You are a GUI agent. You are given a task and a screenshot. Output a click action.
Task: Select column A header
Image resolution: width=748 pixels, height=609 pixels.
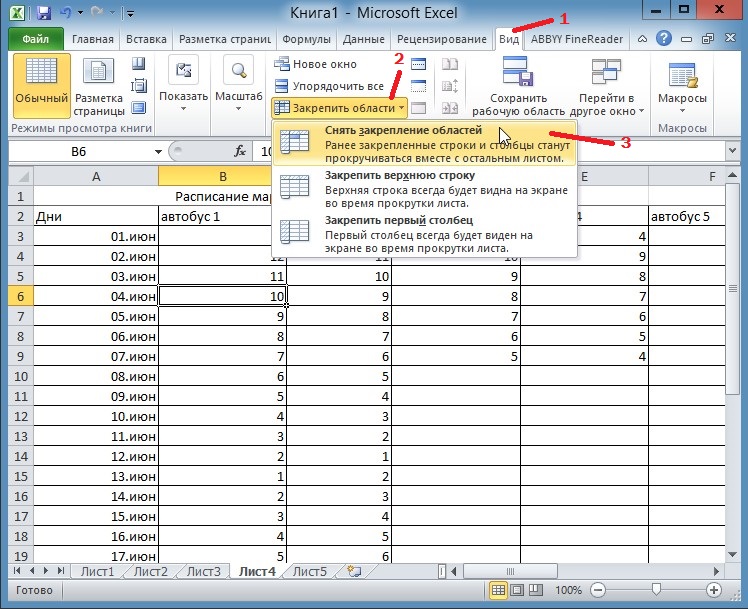pos(96,176)
